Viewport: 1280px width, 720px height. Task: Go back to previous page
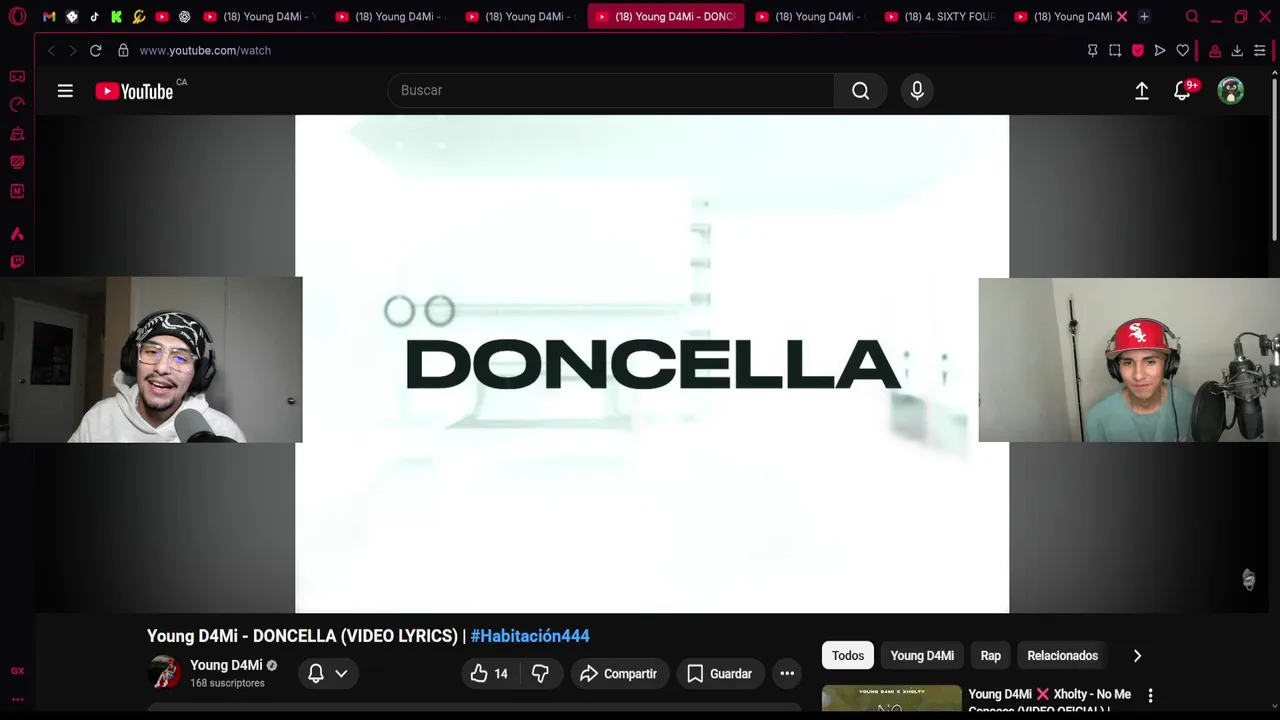point(51,50)
